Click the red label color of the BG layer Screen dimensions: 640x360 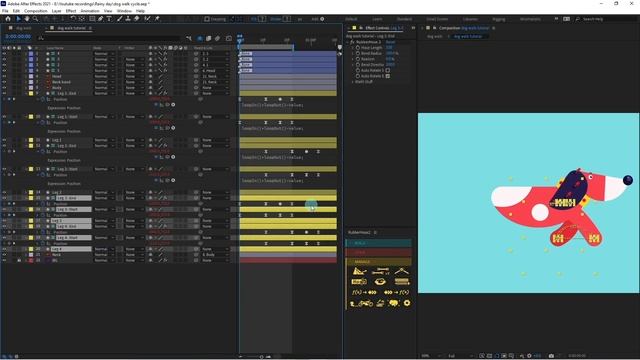(31, 260)
